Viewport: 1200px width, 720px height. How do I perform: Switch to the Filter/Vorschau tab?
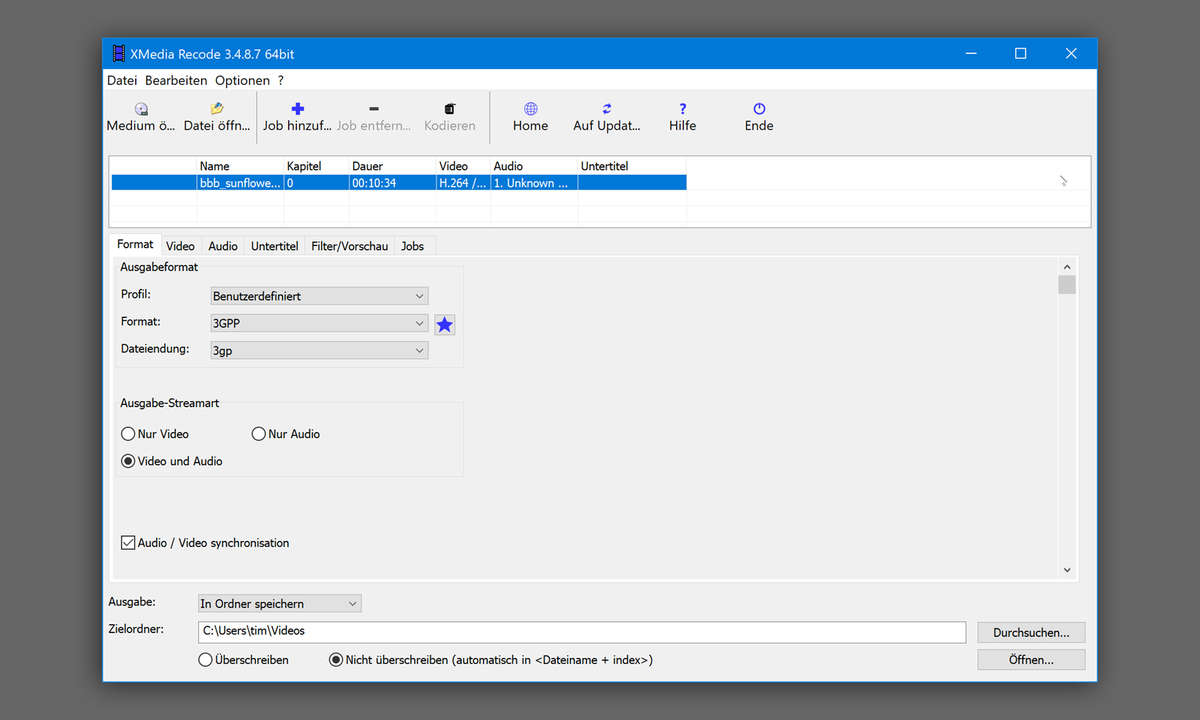point(350,246)
